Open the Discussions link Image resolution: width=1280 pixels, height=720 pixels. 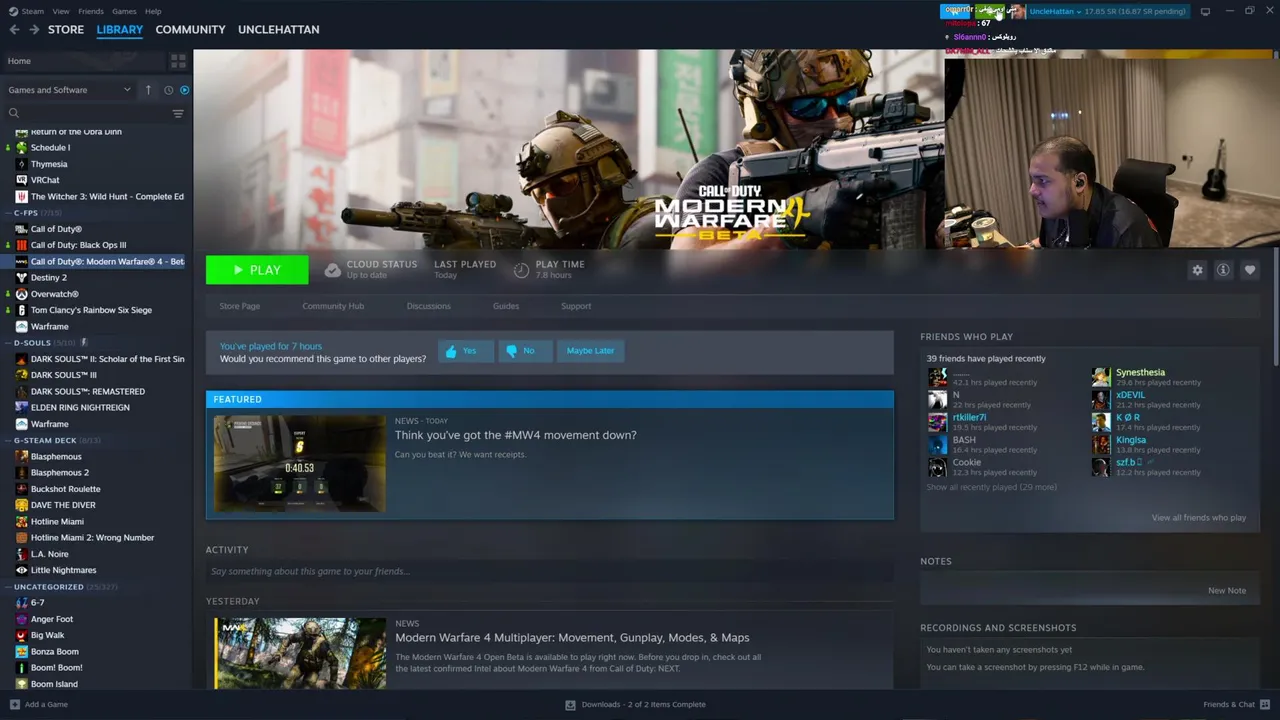[x=429, y=306]
